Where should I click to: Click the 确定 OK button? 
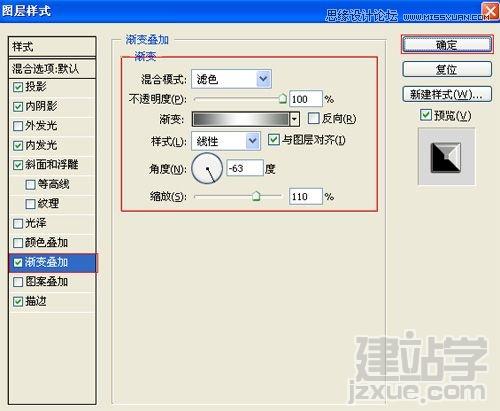(447, 45)
